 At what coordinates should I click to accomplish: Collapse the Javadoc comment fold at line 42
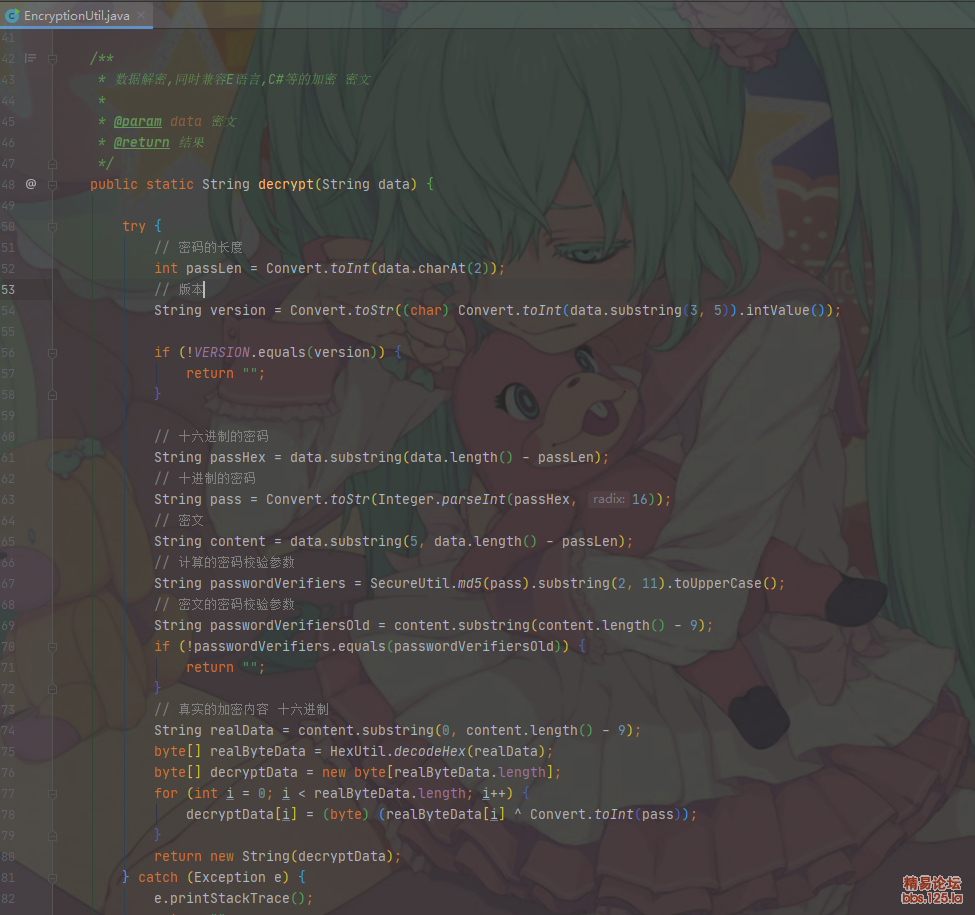click(x=52, y=59)
